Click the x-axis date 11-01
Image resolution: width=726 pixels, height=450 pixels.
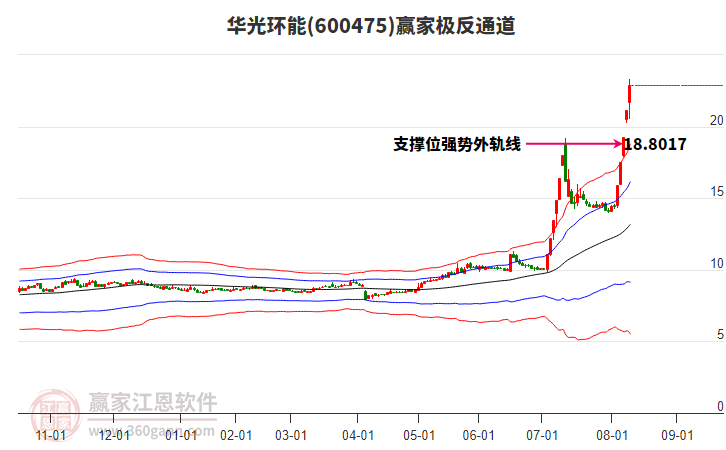[51, 435]
